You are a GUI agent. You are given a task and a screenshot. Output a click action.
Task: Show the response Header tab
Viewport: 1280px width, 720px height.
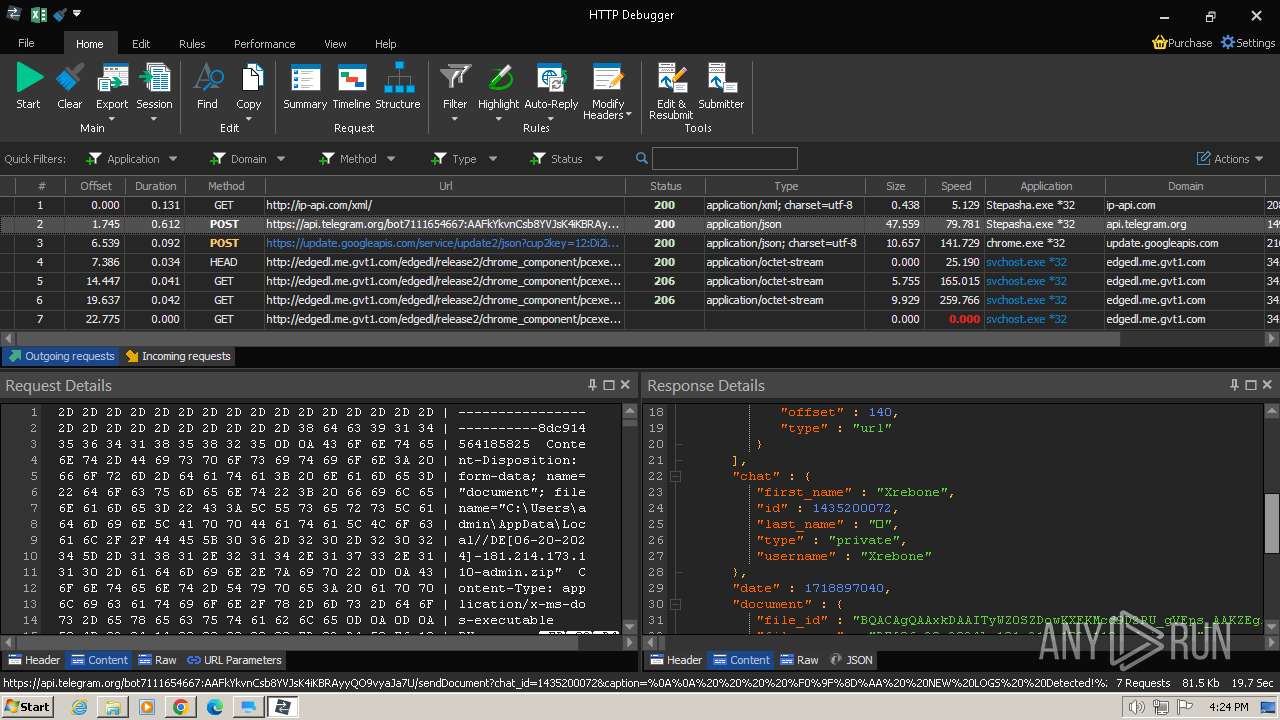[x=676, y=660]
